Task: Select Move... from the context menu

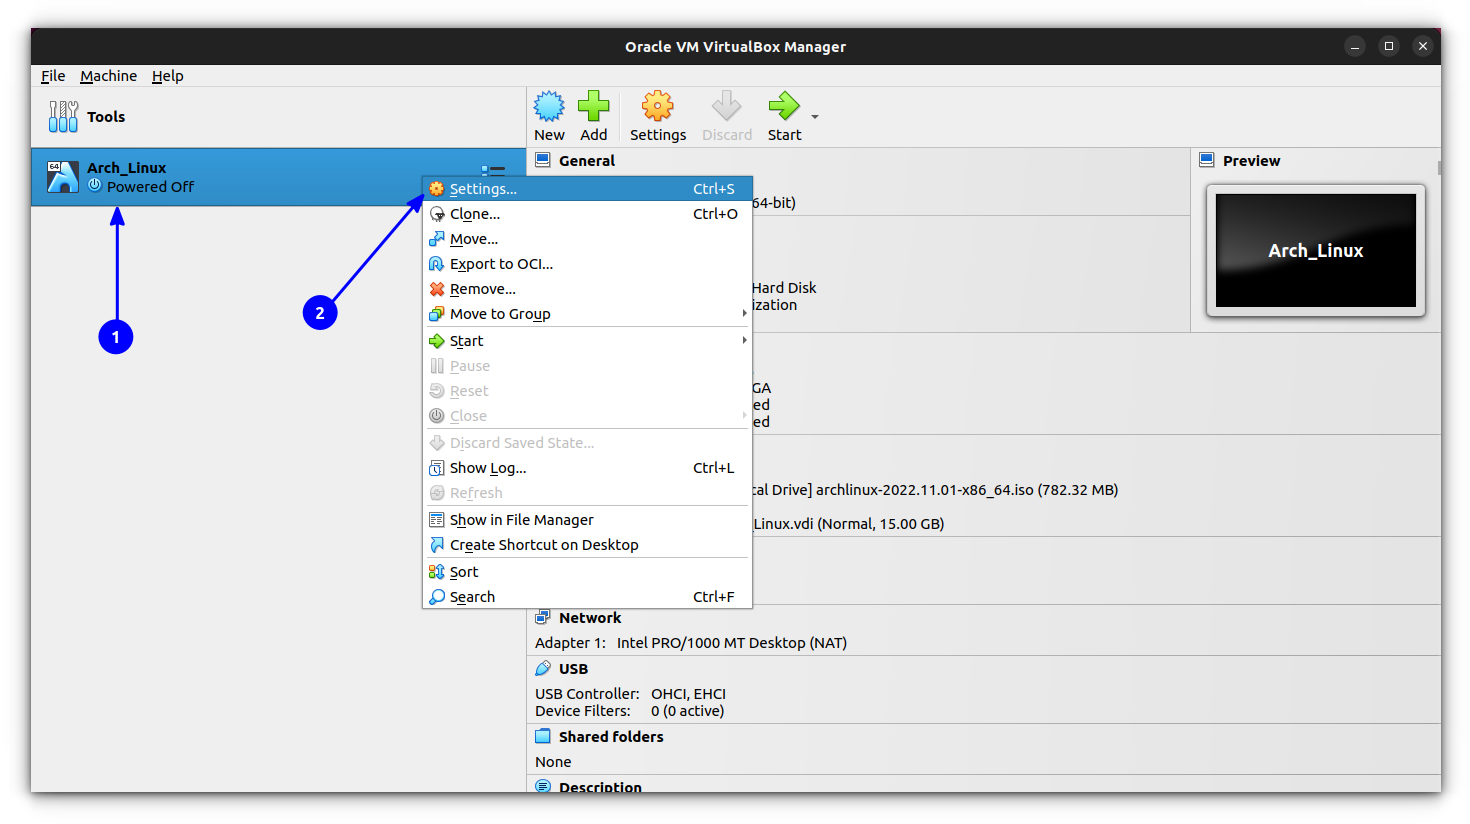Action: point(587,239)
